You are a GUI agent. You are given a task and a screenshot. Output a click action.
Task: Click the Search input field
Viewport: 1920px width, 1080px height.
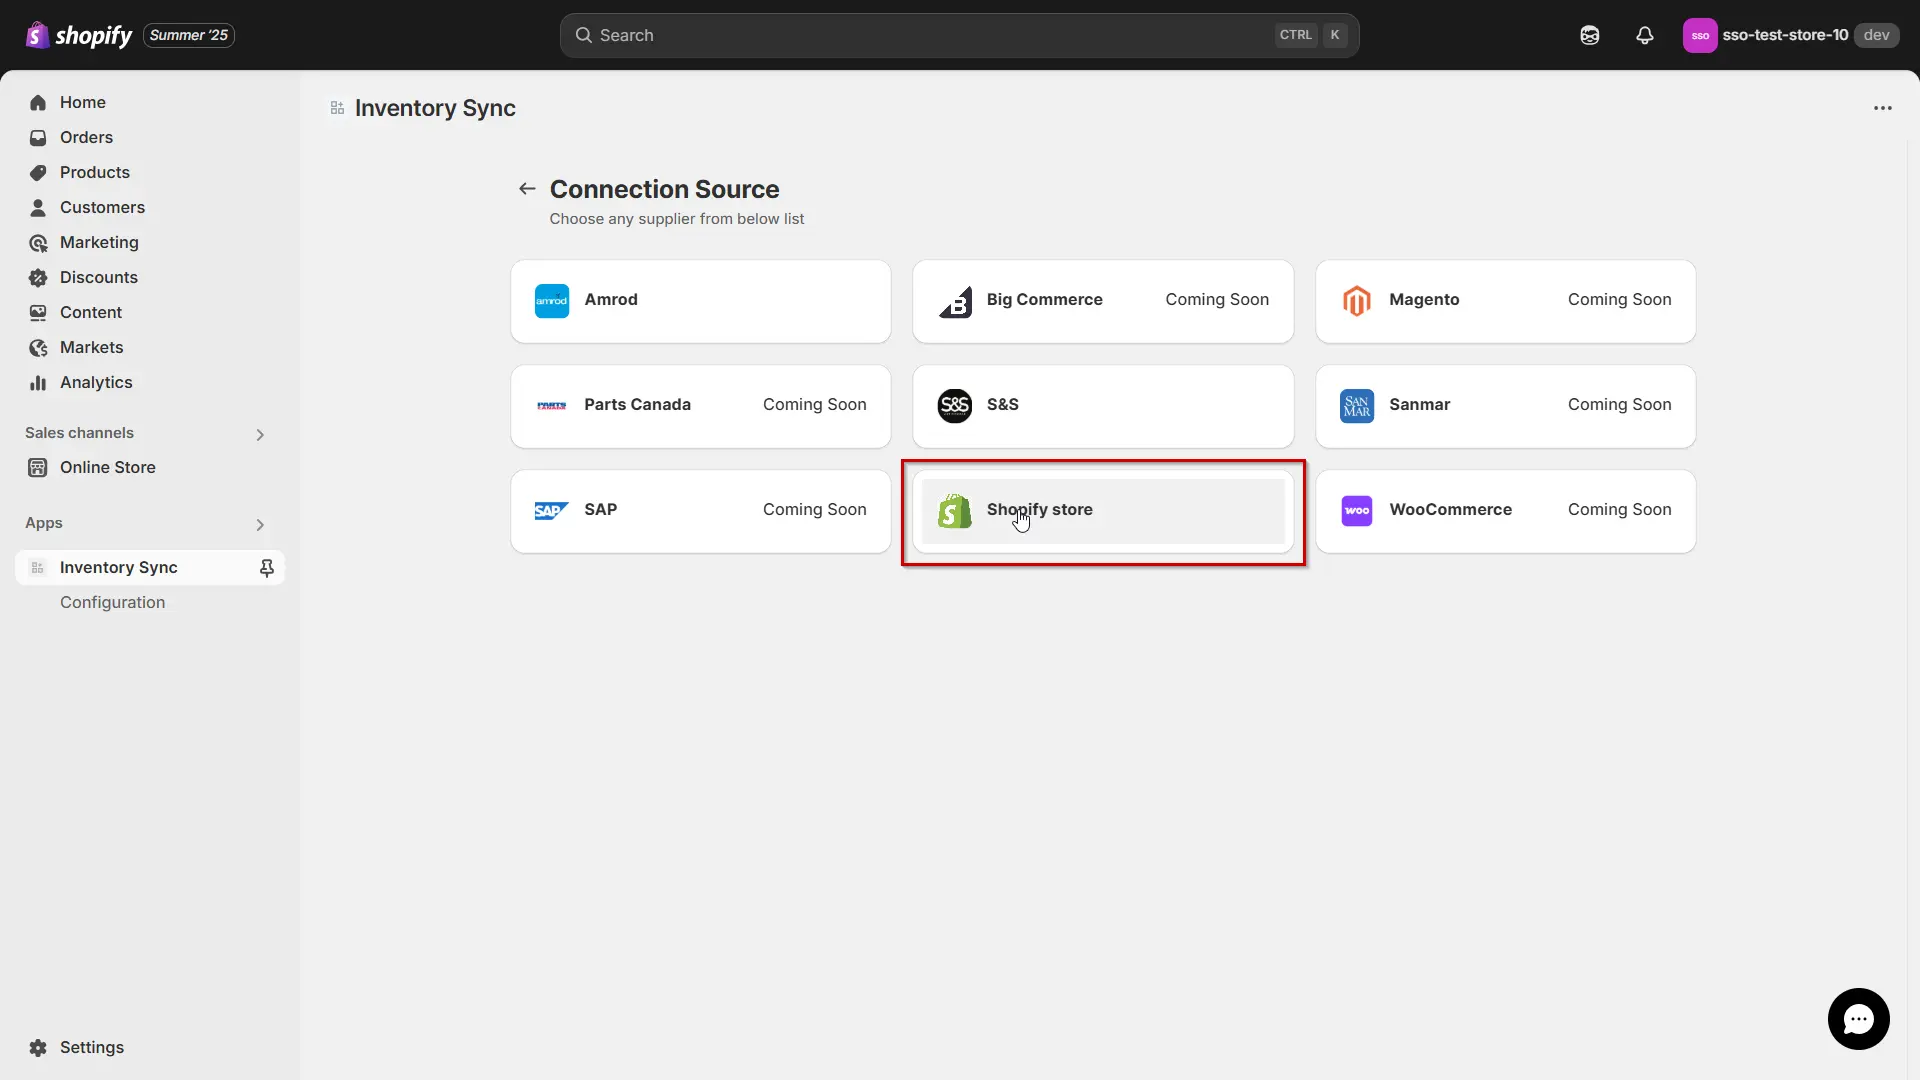click(930, 35)
